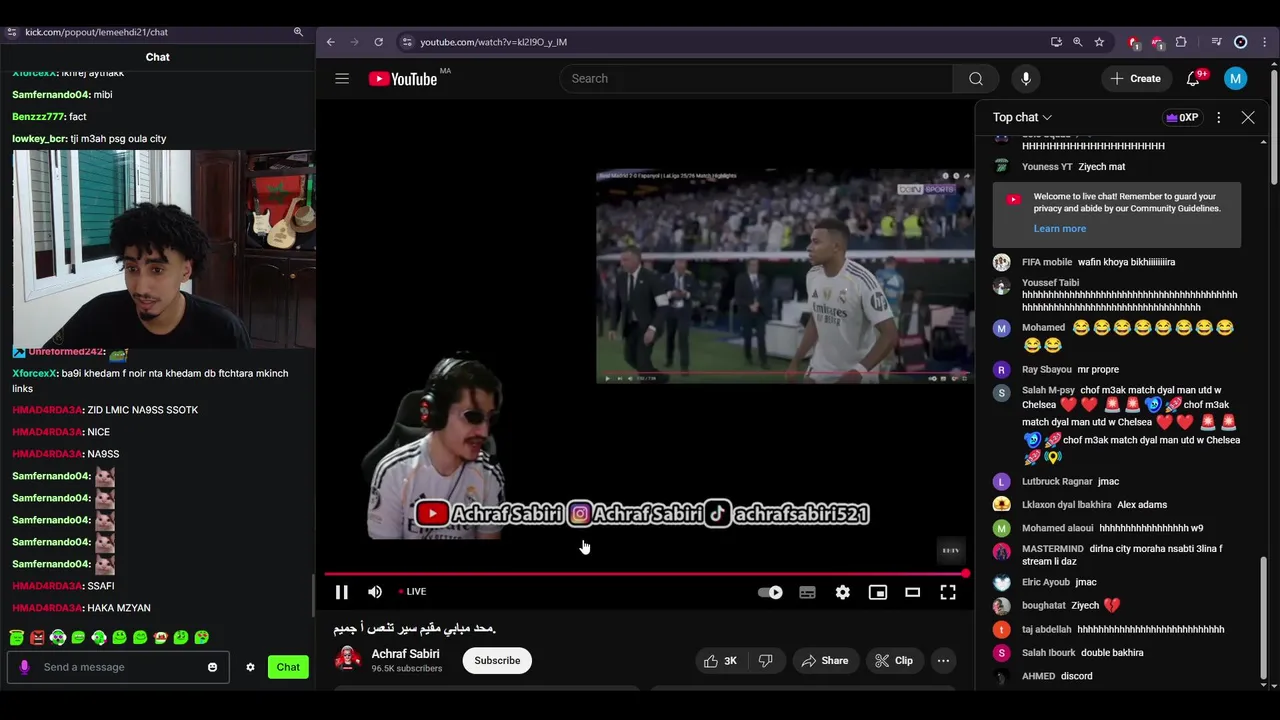Click purple microphone icon in Kick chat

pos(24,667)
